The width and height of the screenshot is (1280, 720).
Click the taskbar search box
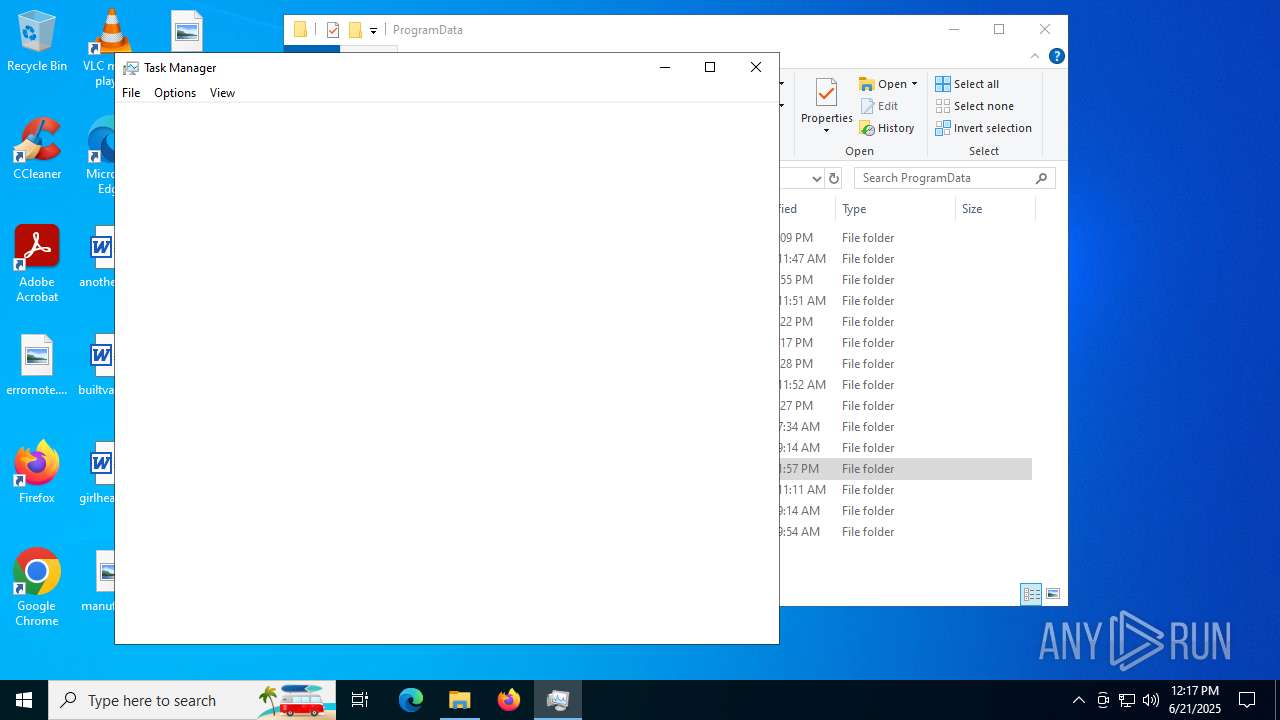pos(192,700)
